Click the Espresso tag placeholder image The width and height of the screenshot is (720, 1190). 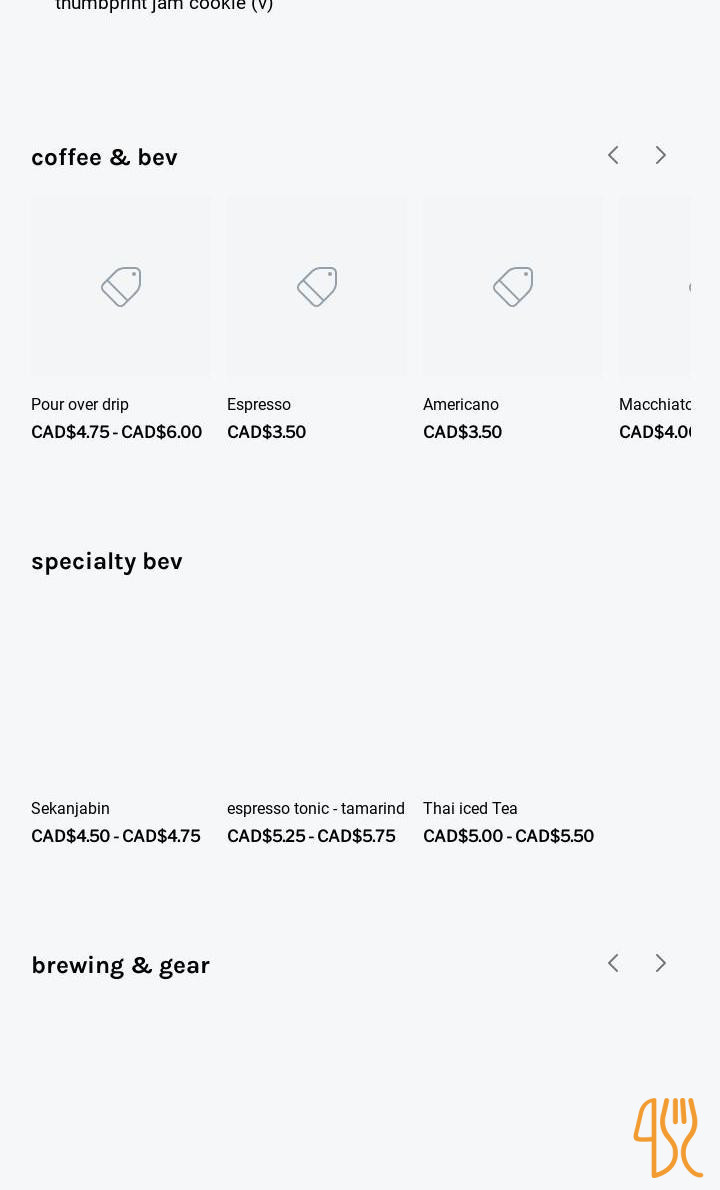pyautogui.click(x=317, y=287)
